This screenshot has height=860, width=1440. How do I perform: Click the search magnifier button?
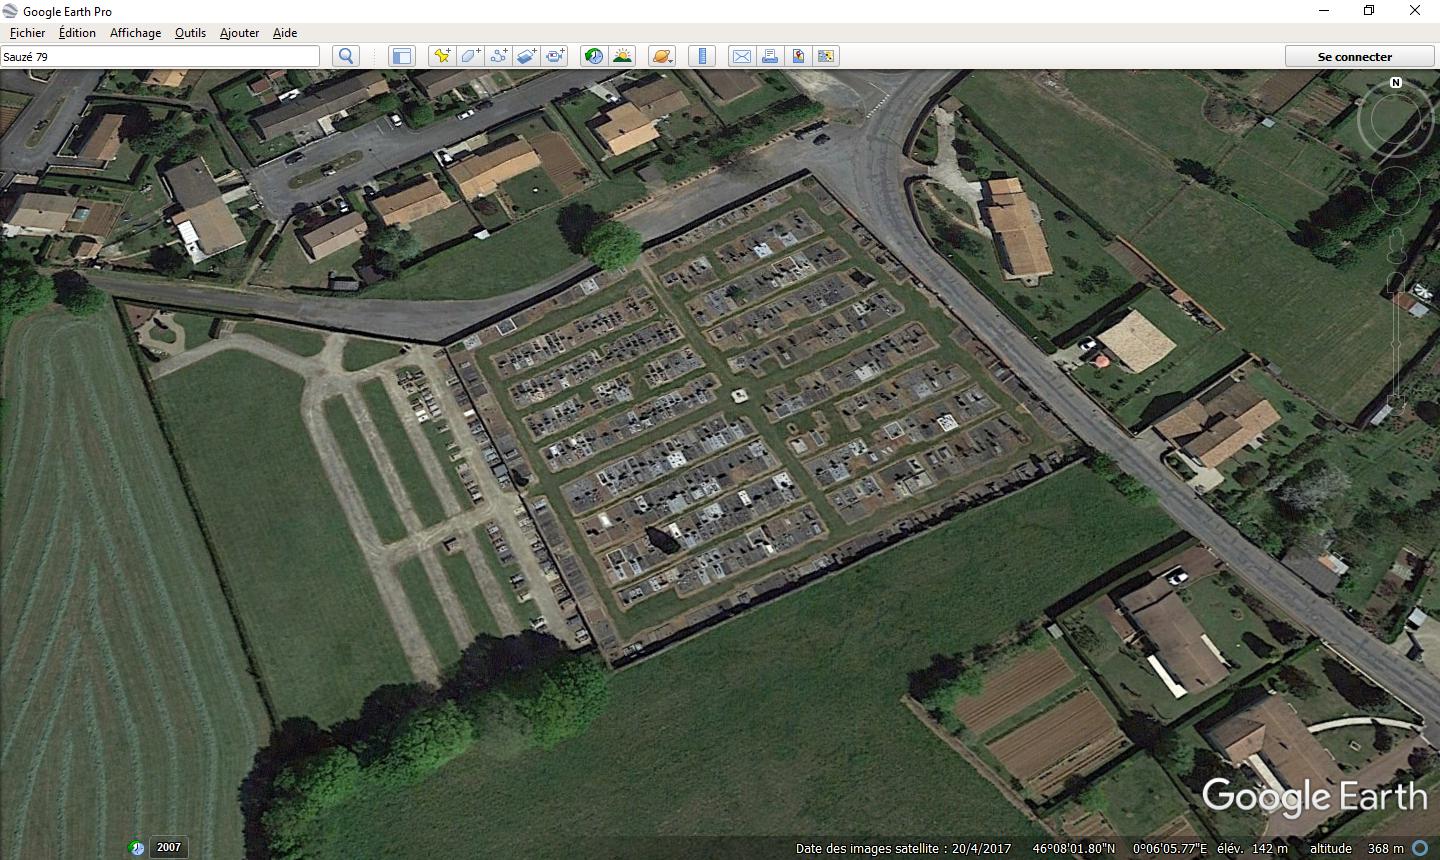tap(346, 56)
